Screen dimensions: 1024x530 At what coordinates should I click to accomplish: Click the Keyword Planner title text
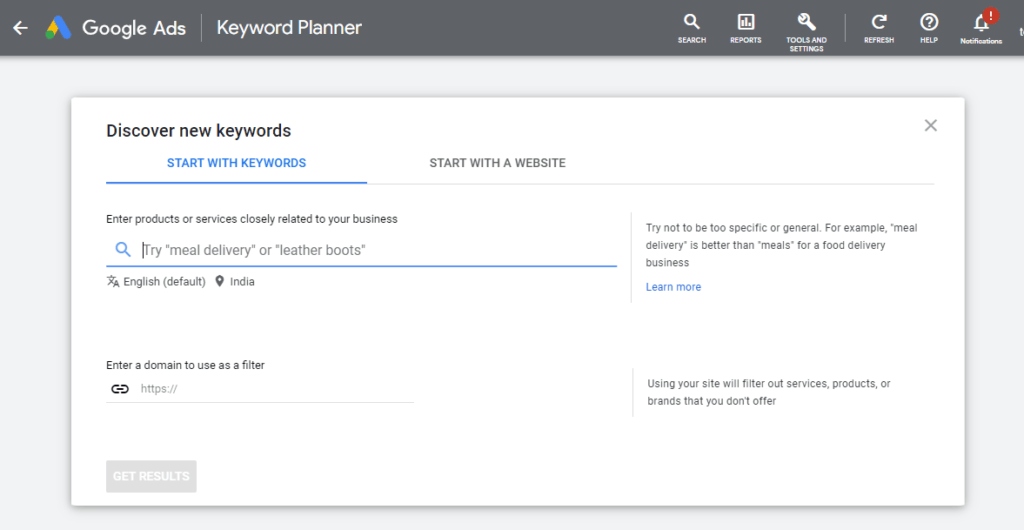click(x=289, y=28)
